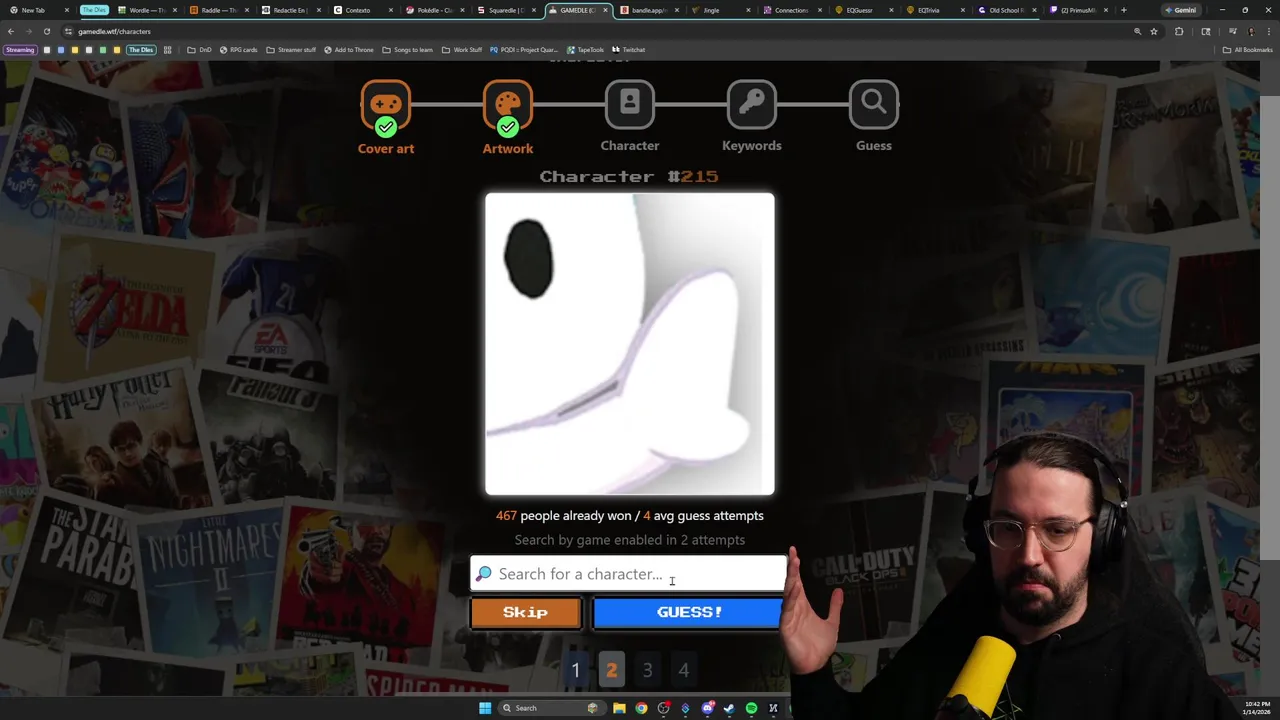Click the blurred character artwork image

click(630, 345)
